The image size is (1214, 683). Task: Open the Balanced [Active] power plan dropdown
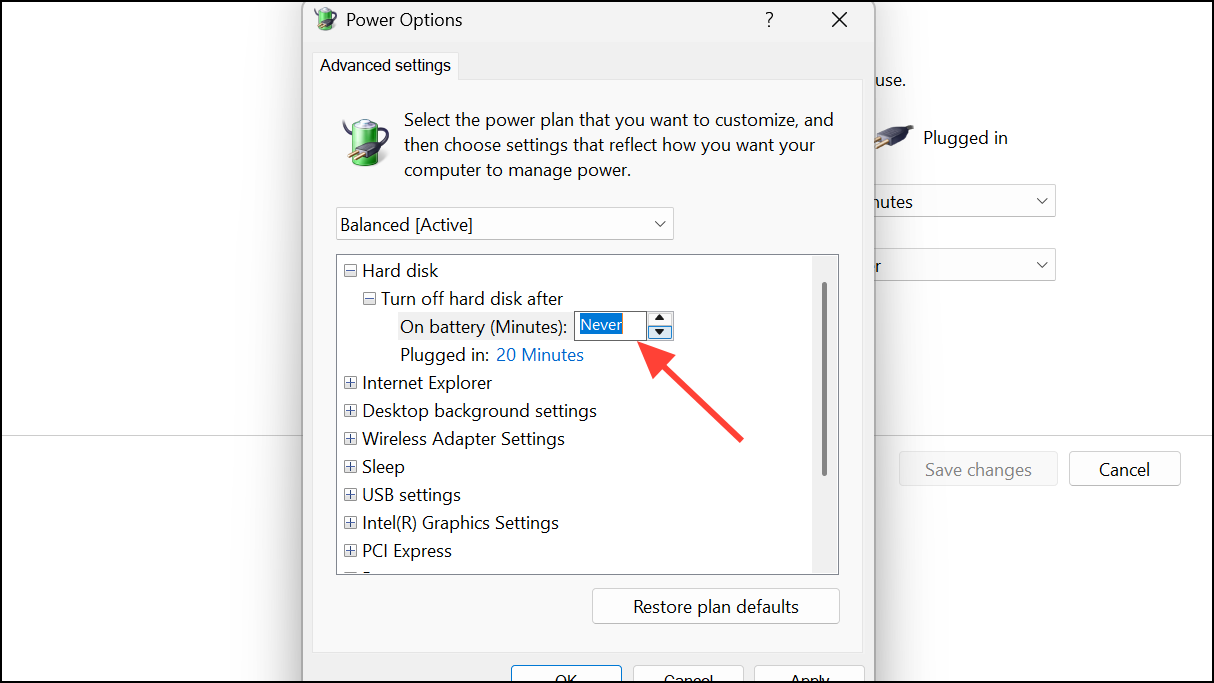click(504, 224)
